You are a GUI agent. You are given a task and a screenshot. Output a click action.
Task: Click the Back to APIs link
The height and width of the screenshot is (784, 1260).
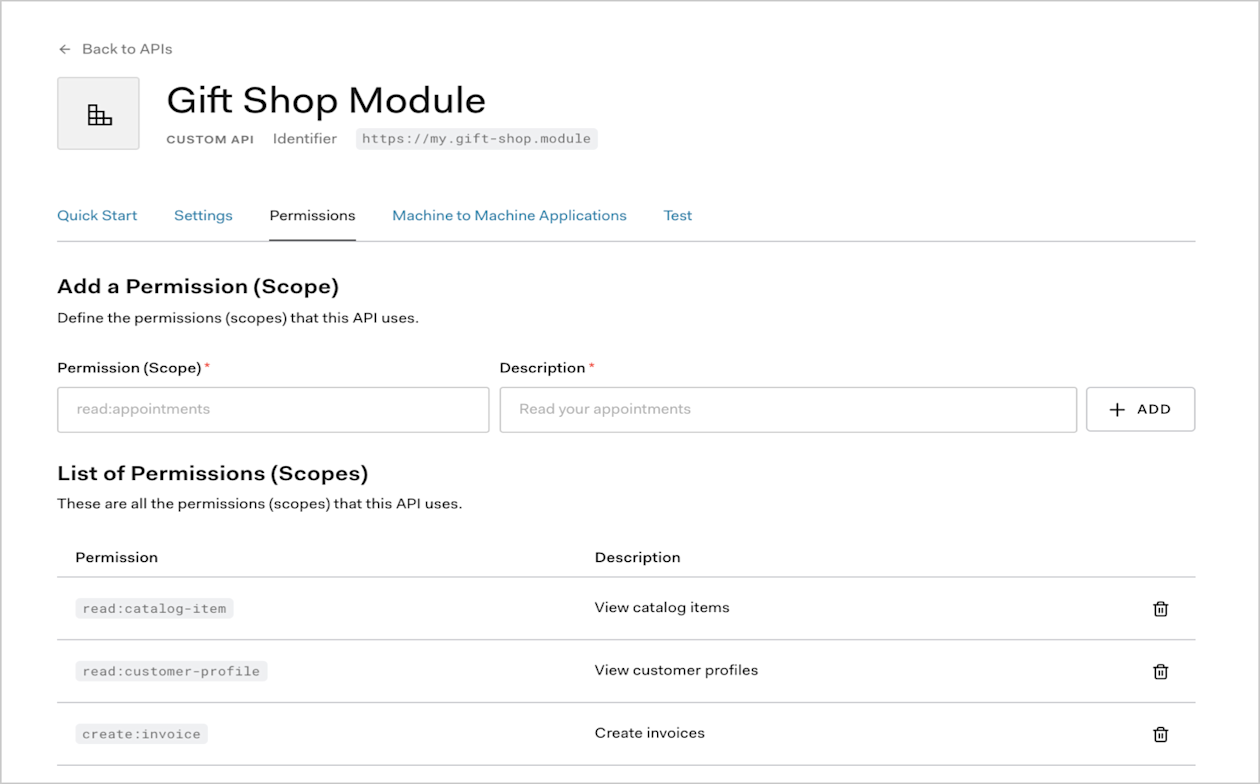[x=126, y=48]
